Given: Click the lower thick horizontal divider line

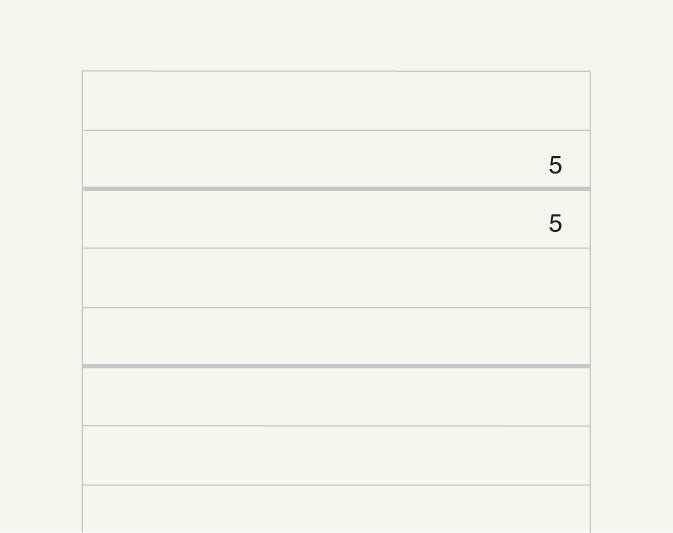Looking at the screenshot, I should (x=336, y=366).
